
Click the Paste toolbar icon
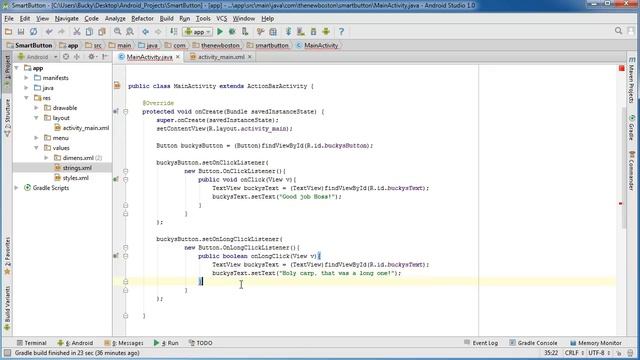coord(102,31)
